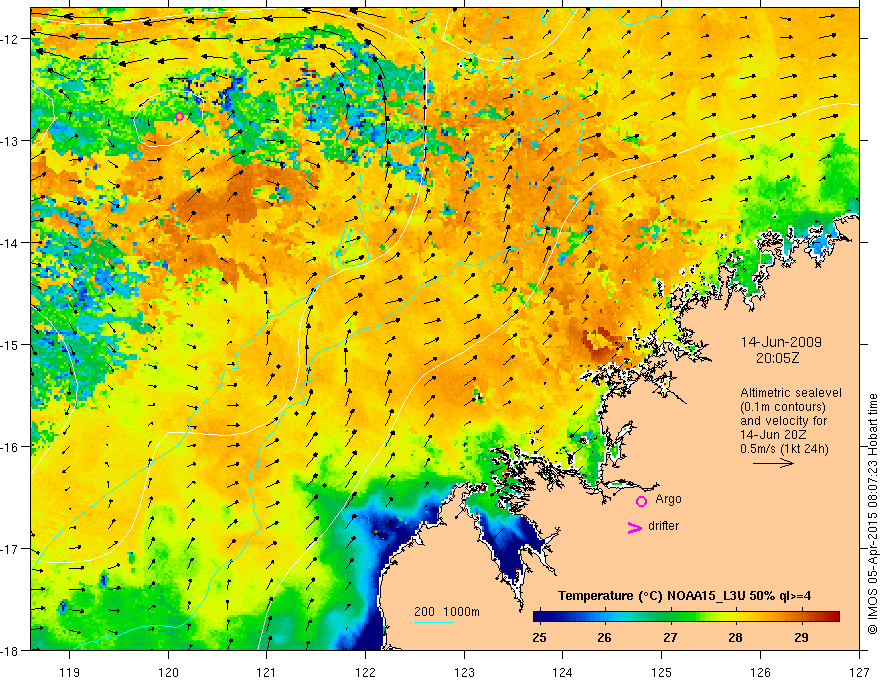Click the latitude axis label -14
880x680 pixels.
pyautogui.click(x=11, y=243)
